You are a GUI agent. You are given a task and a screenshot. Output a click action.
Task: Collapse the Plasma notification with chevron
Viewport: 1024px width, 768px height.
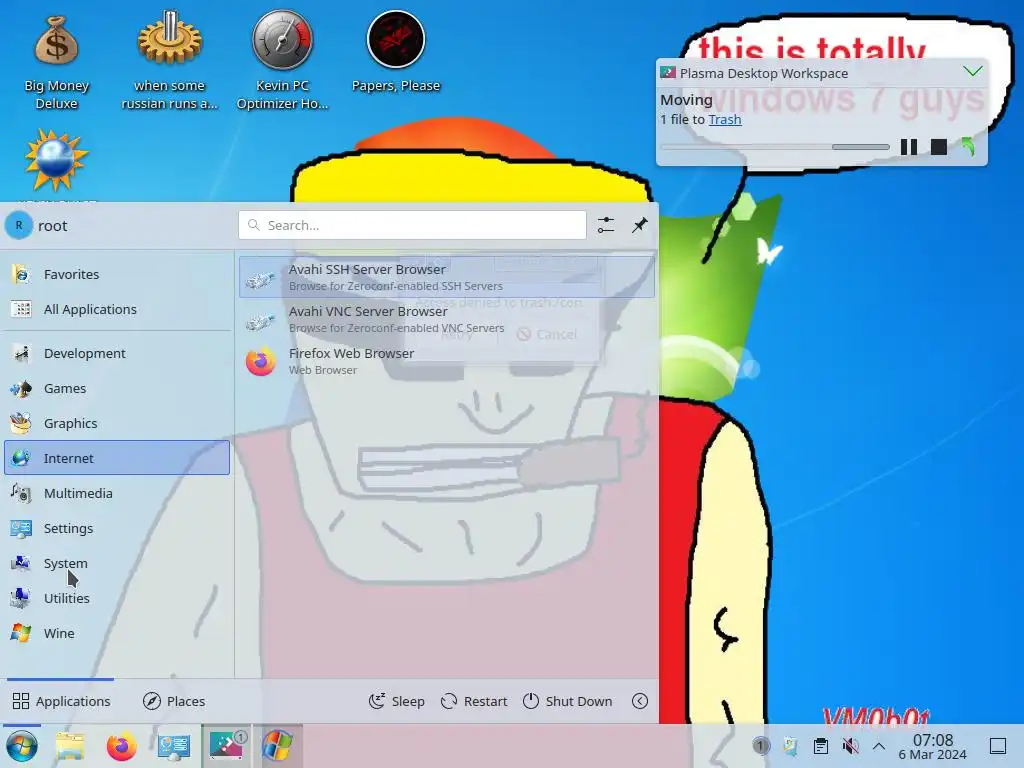(973, 71)
